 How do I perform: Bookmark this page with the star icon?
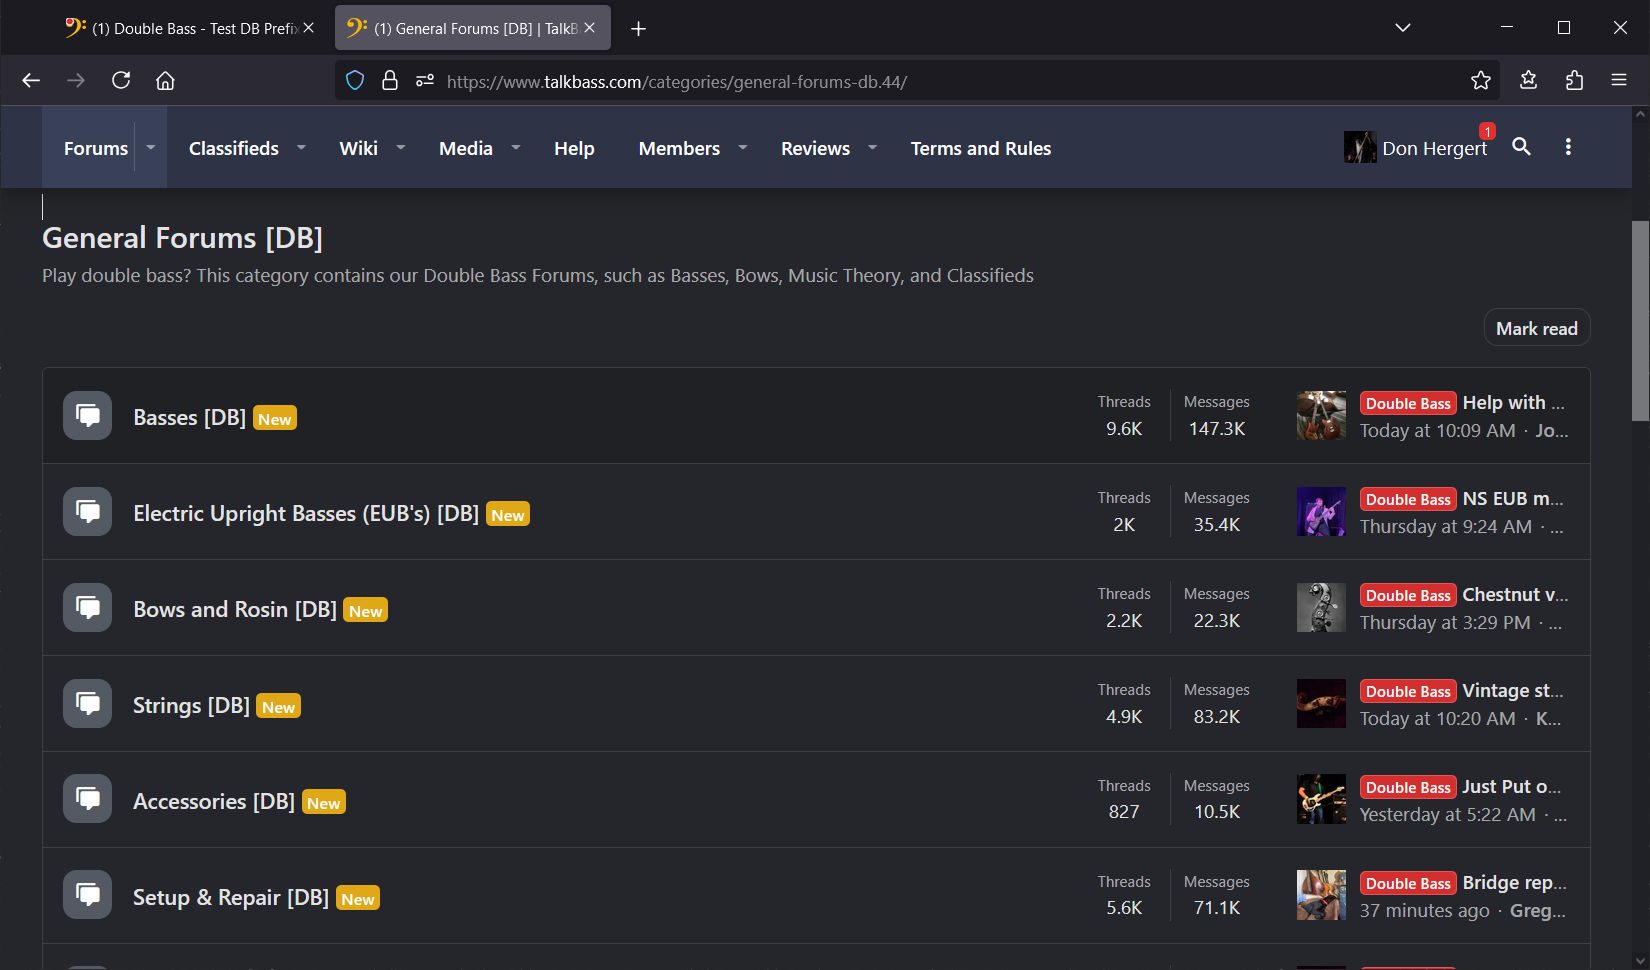[x=1481, y=81]
